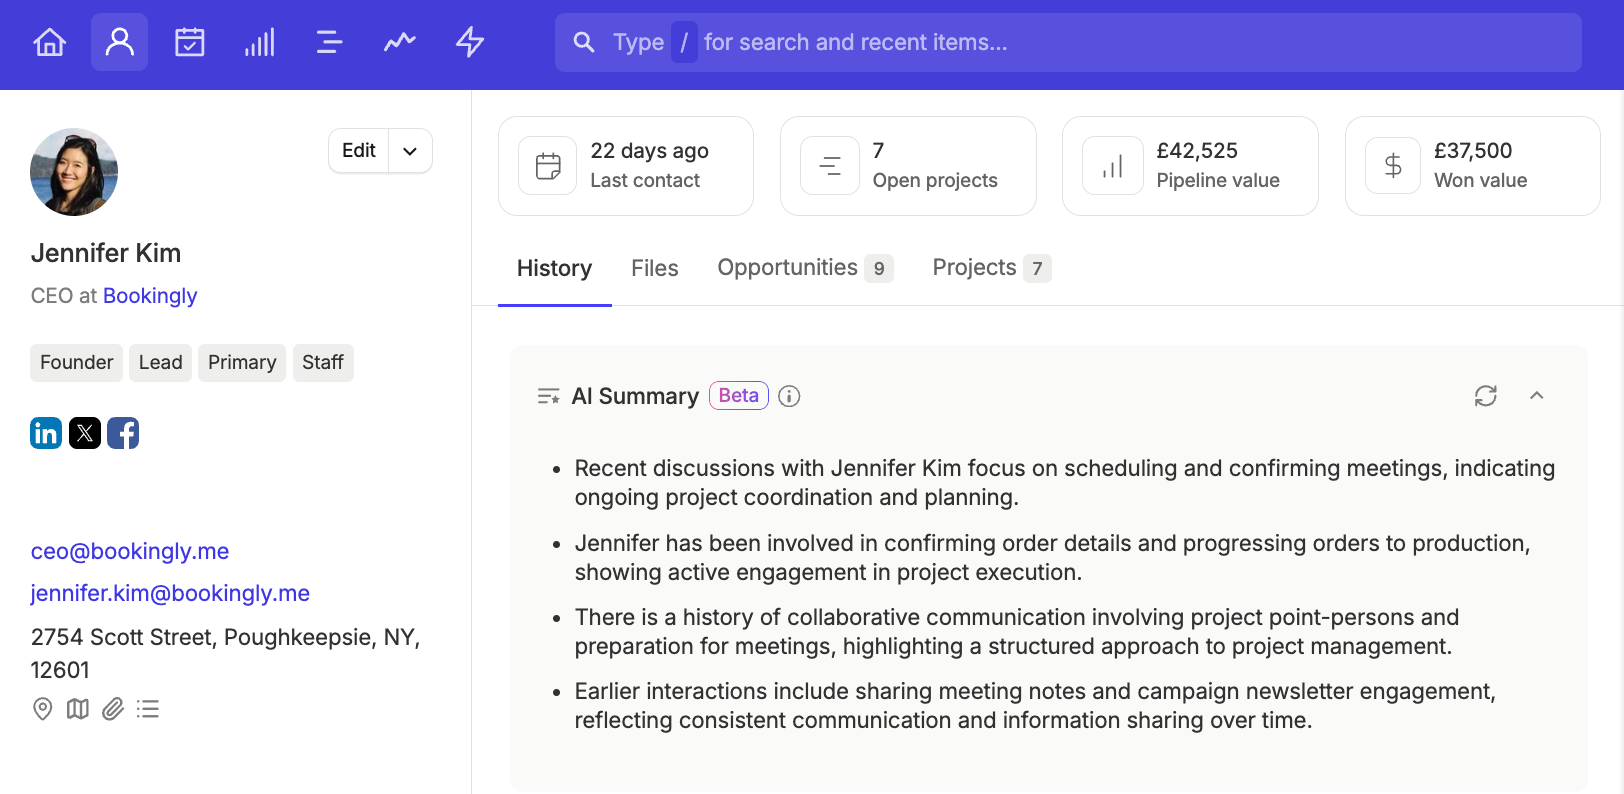
Task: Focus the search and recent items field
Action: pos(1068,42)
